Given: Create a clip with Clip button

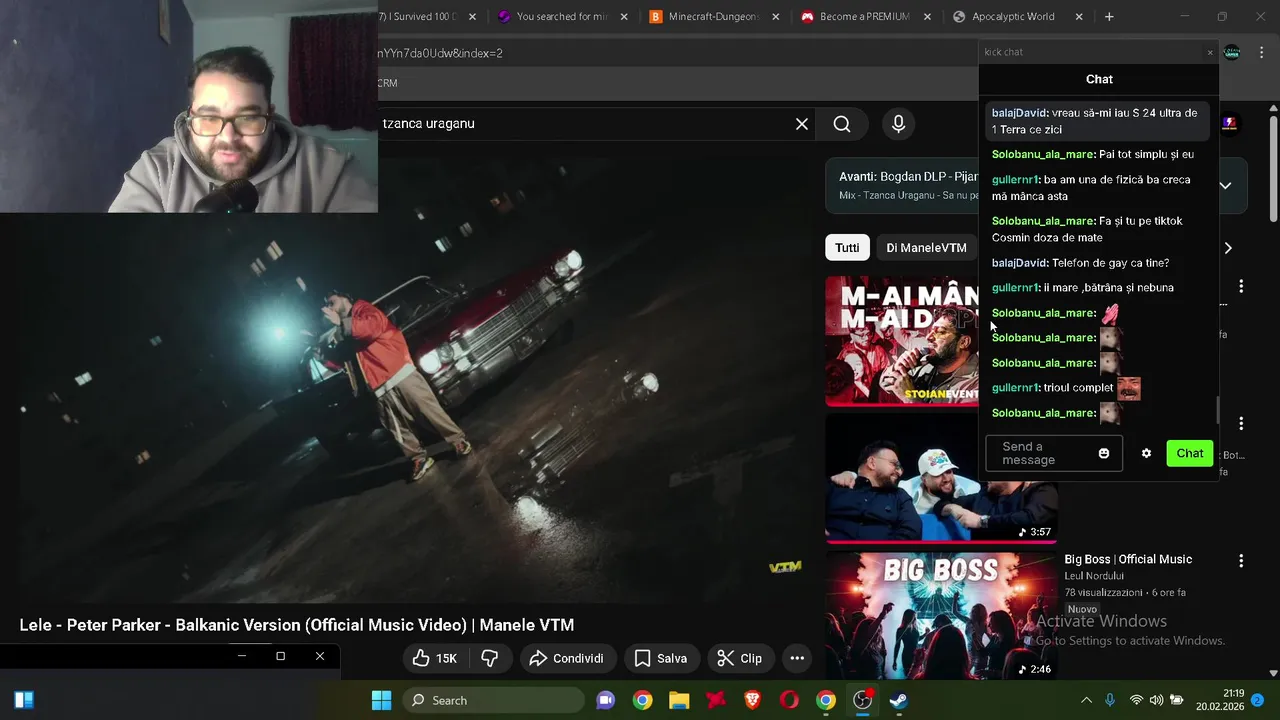Looking at the screenshot, I should 740,658.
